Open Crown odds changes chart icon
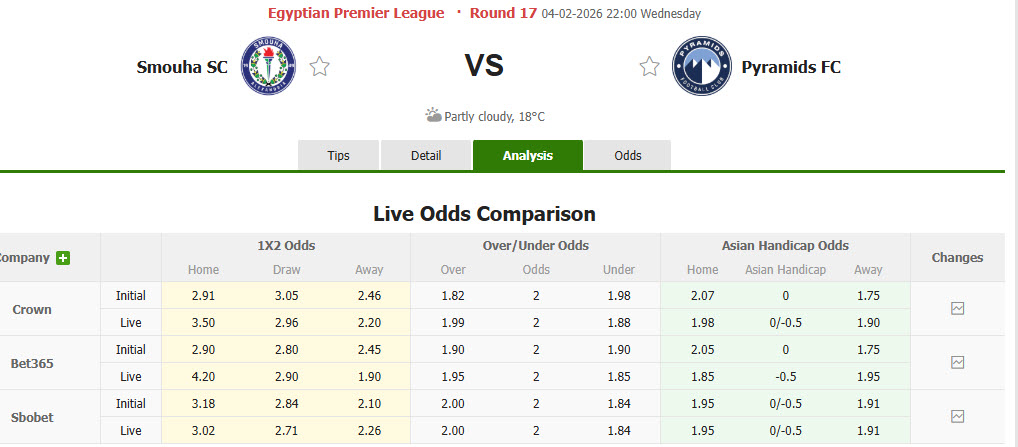Image resolution: width=1018 pixels, height=447 pixels. pos(957,309)
